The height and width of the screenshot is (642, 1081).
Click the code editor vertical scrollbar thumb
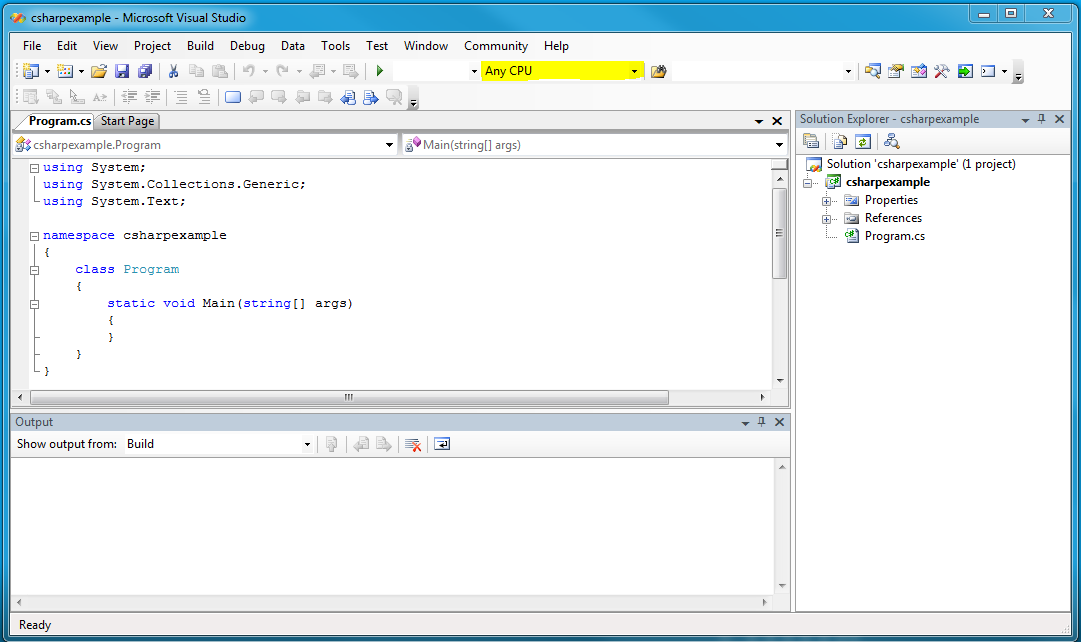coord(779,233)
